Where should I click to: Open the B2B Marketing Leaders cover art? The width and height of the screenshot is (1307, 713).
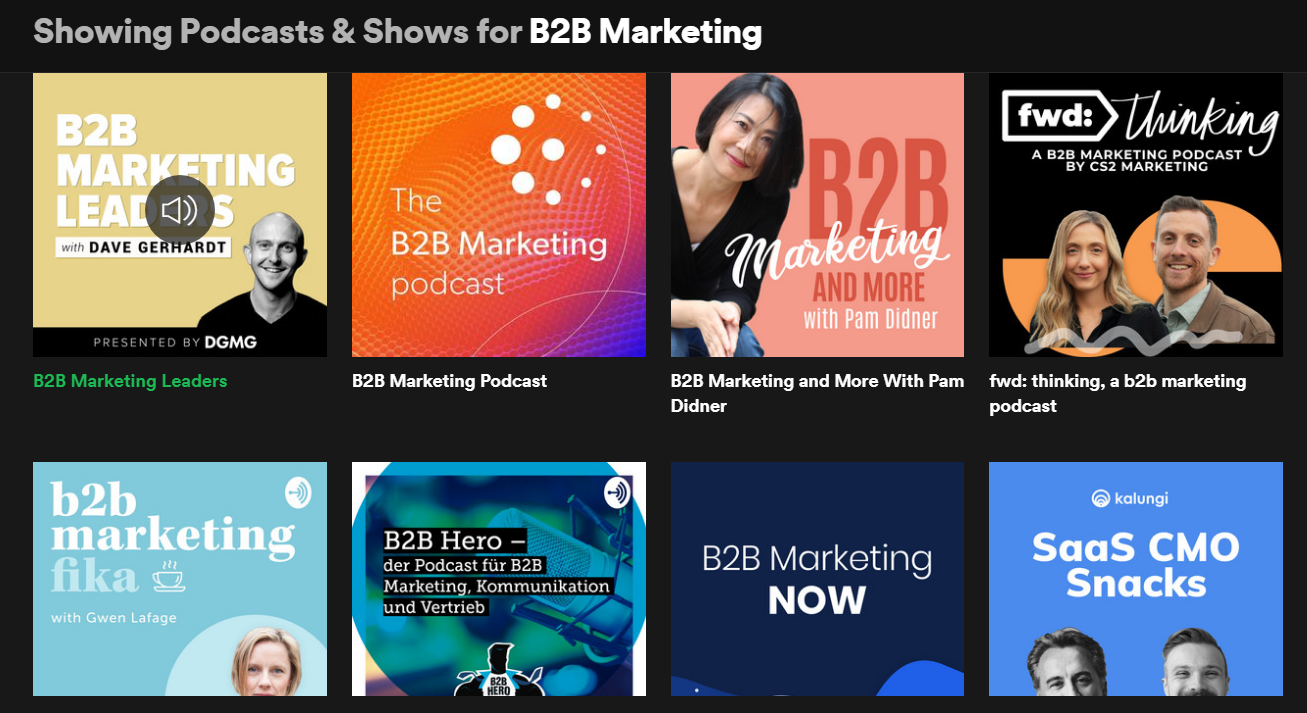(180, 215)
